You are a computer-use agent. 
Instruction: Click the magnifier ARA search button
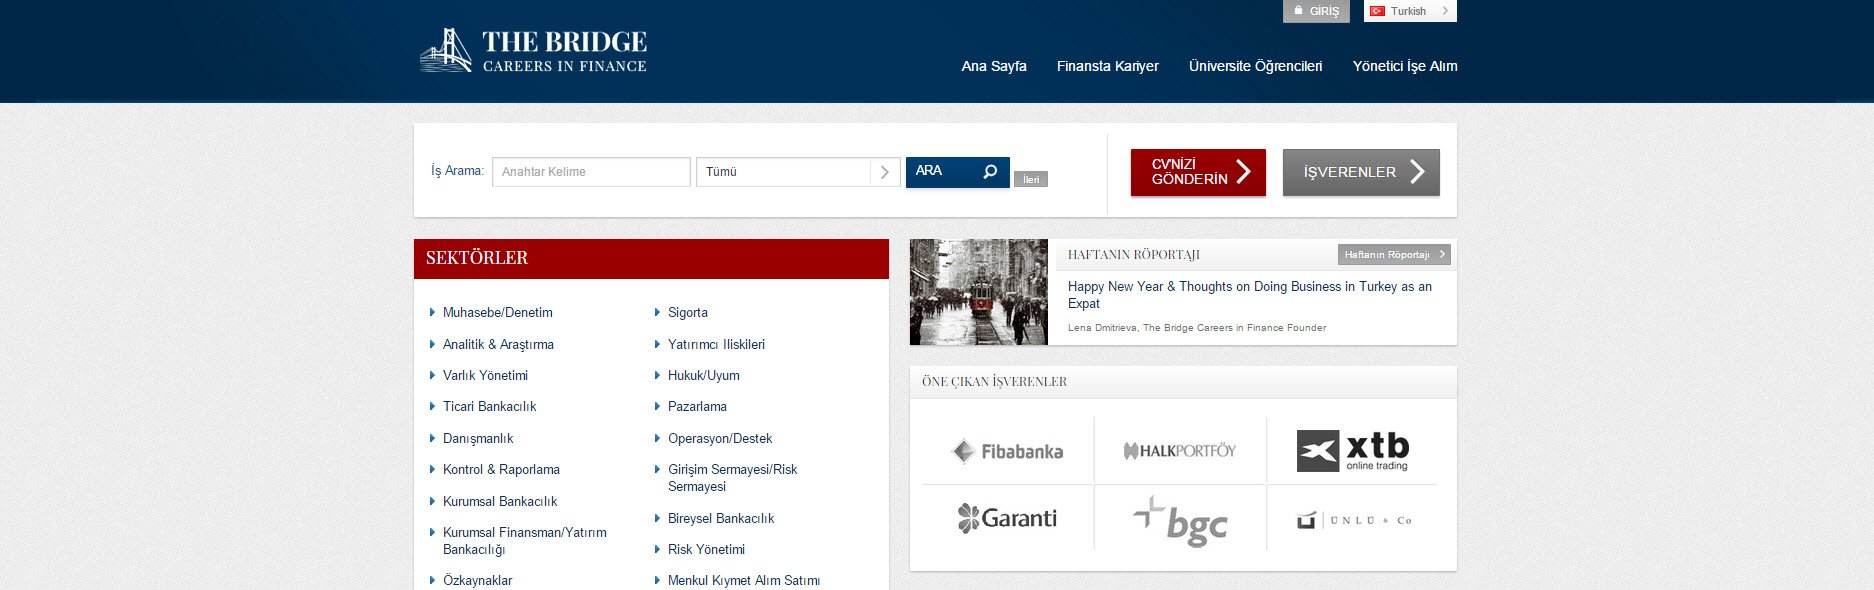957,172
